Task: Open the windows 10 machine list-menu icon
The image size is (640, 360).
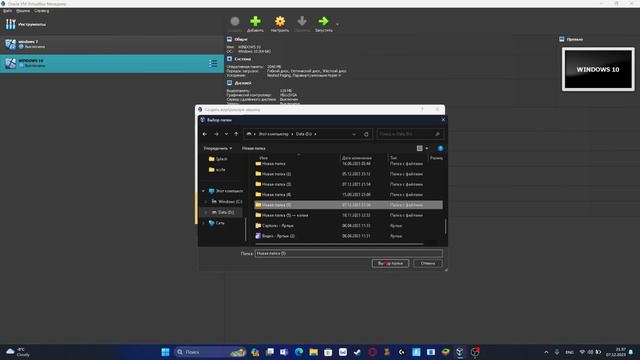Action: point(213,63)
